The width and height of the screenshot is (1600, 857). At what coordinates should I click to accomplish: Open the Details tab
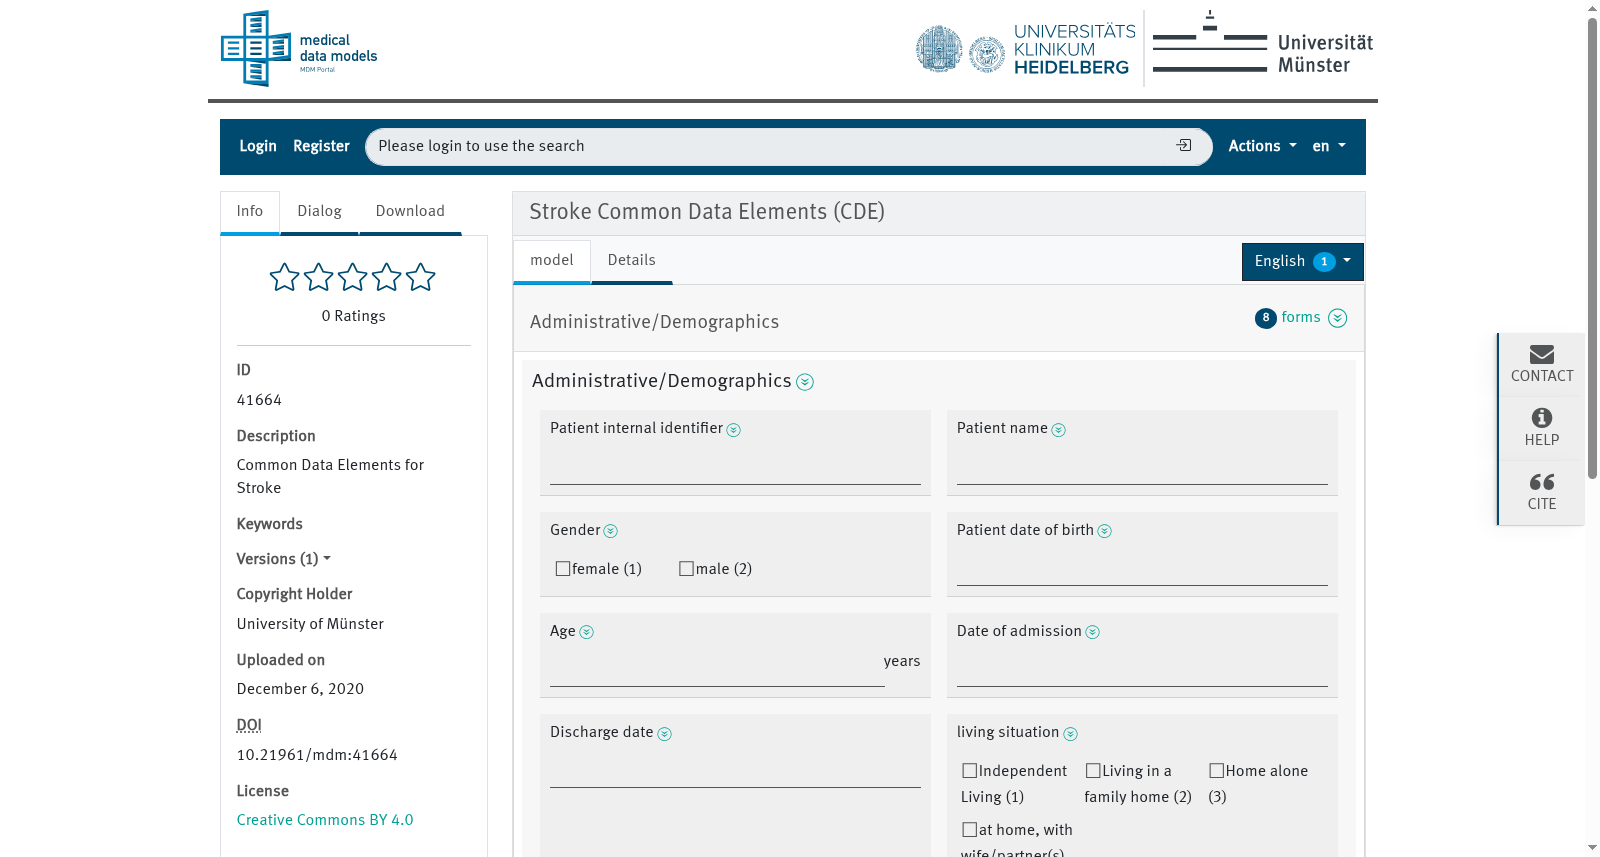coord(632,261)
